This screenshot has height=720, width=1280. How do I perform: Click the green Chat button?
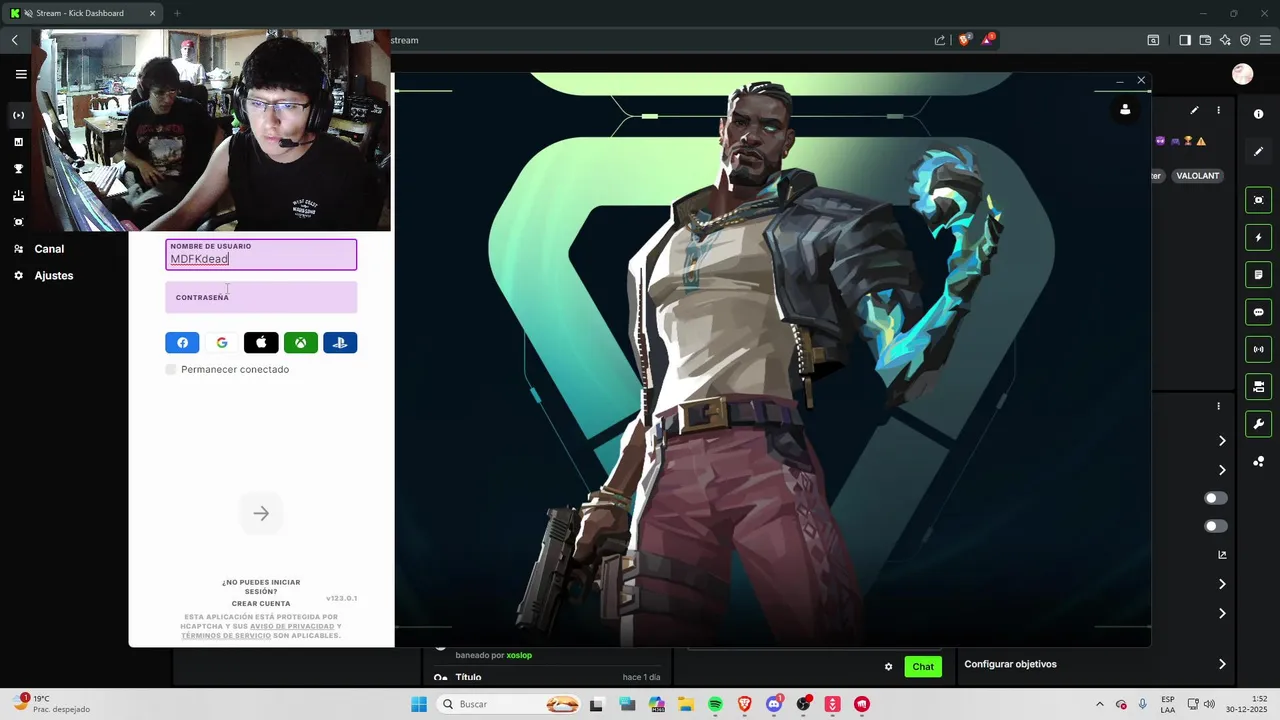click(x=923, y=667)
